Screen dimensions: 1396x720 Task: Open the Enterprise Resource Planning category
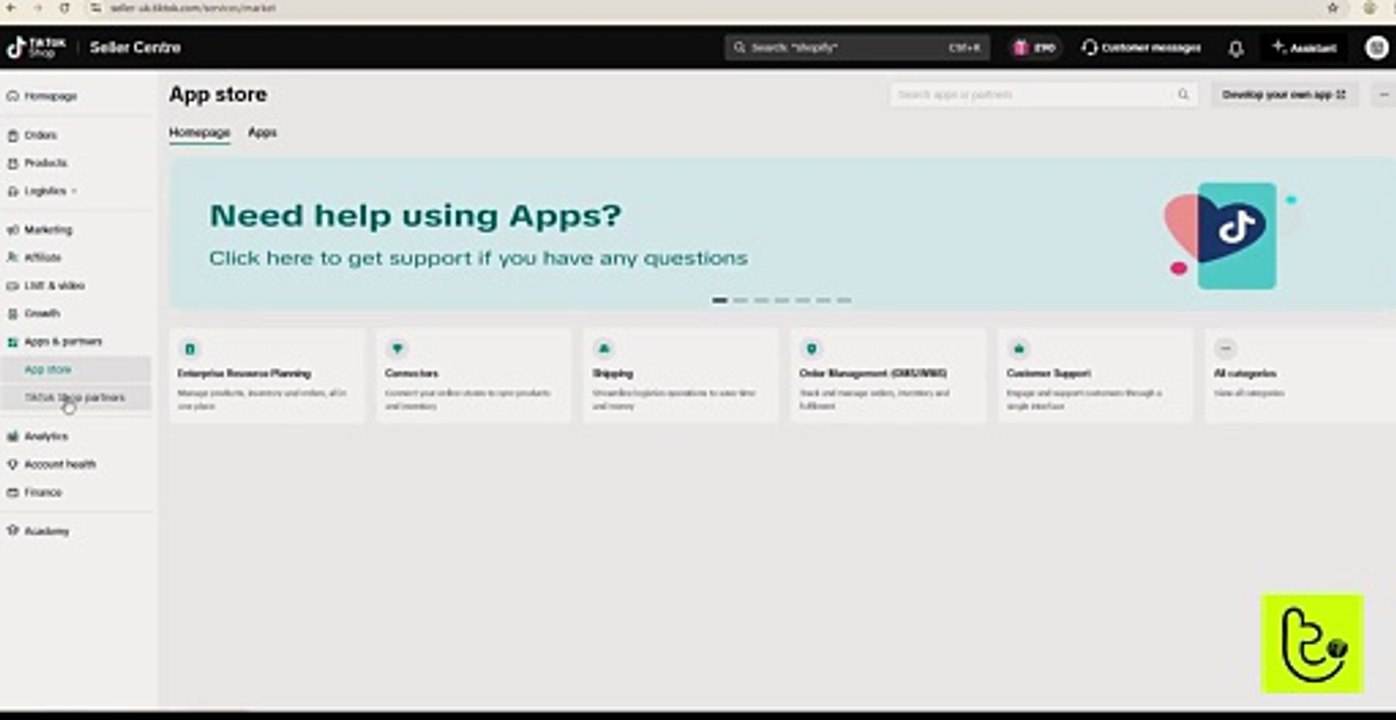(x=266, y=376)
